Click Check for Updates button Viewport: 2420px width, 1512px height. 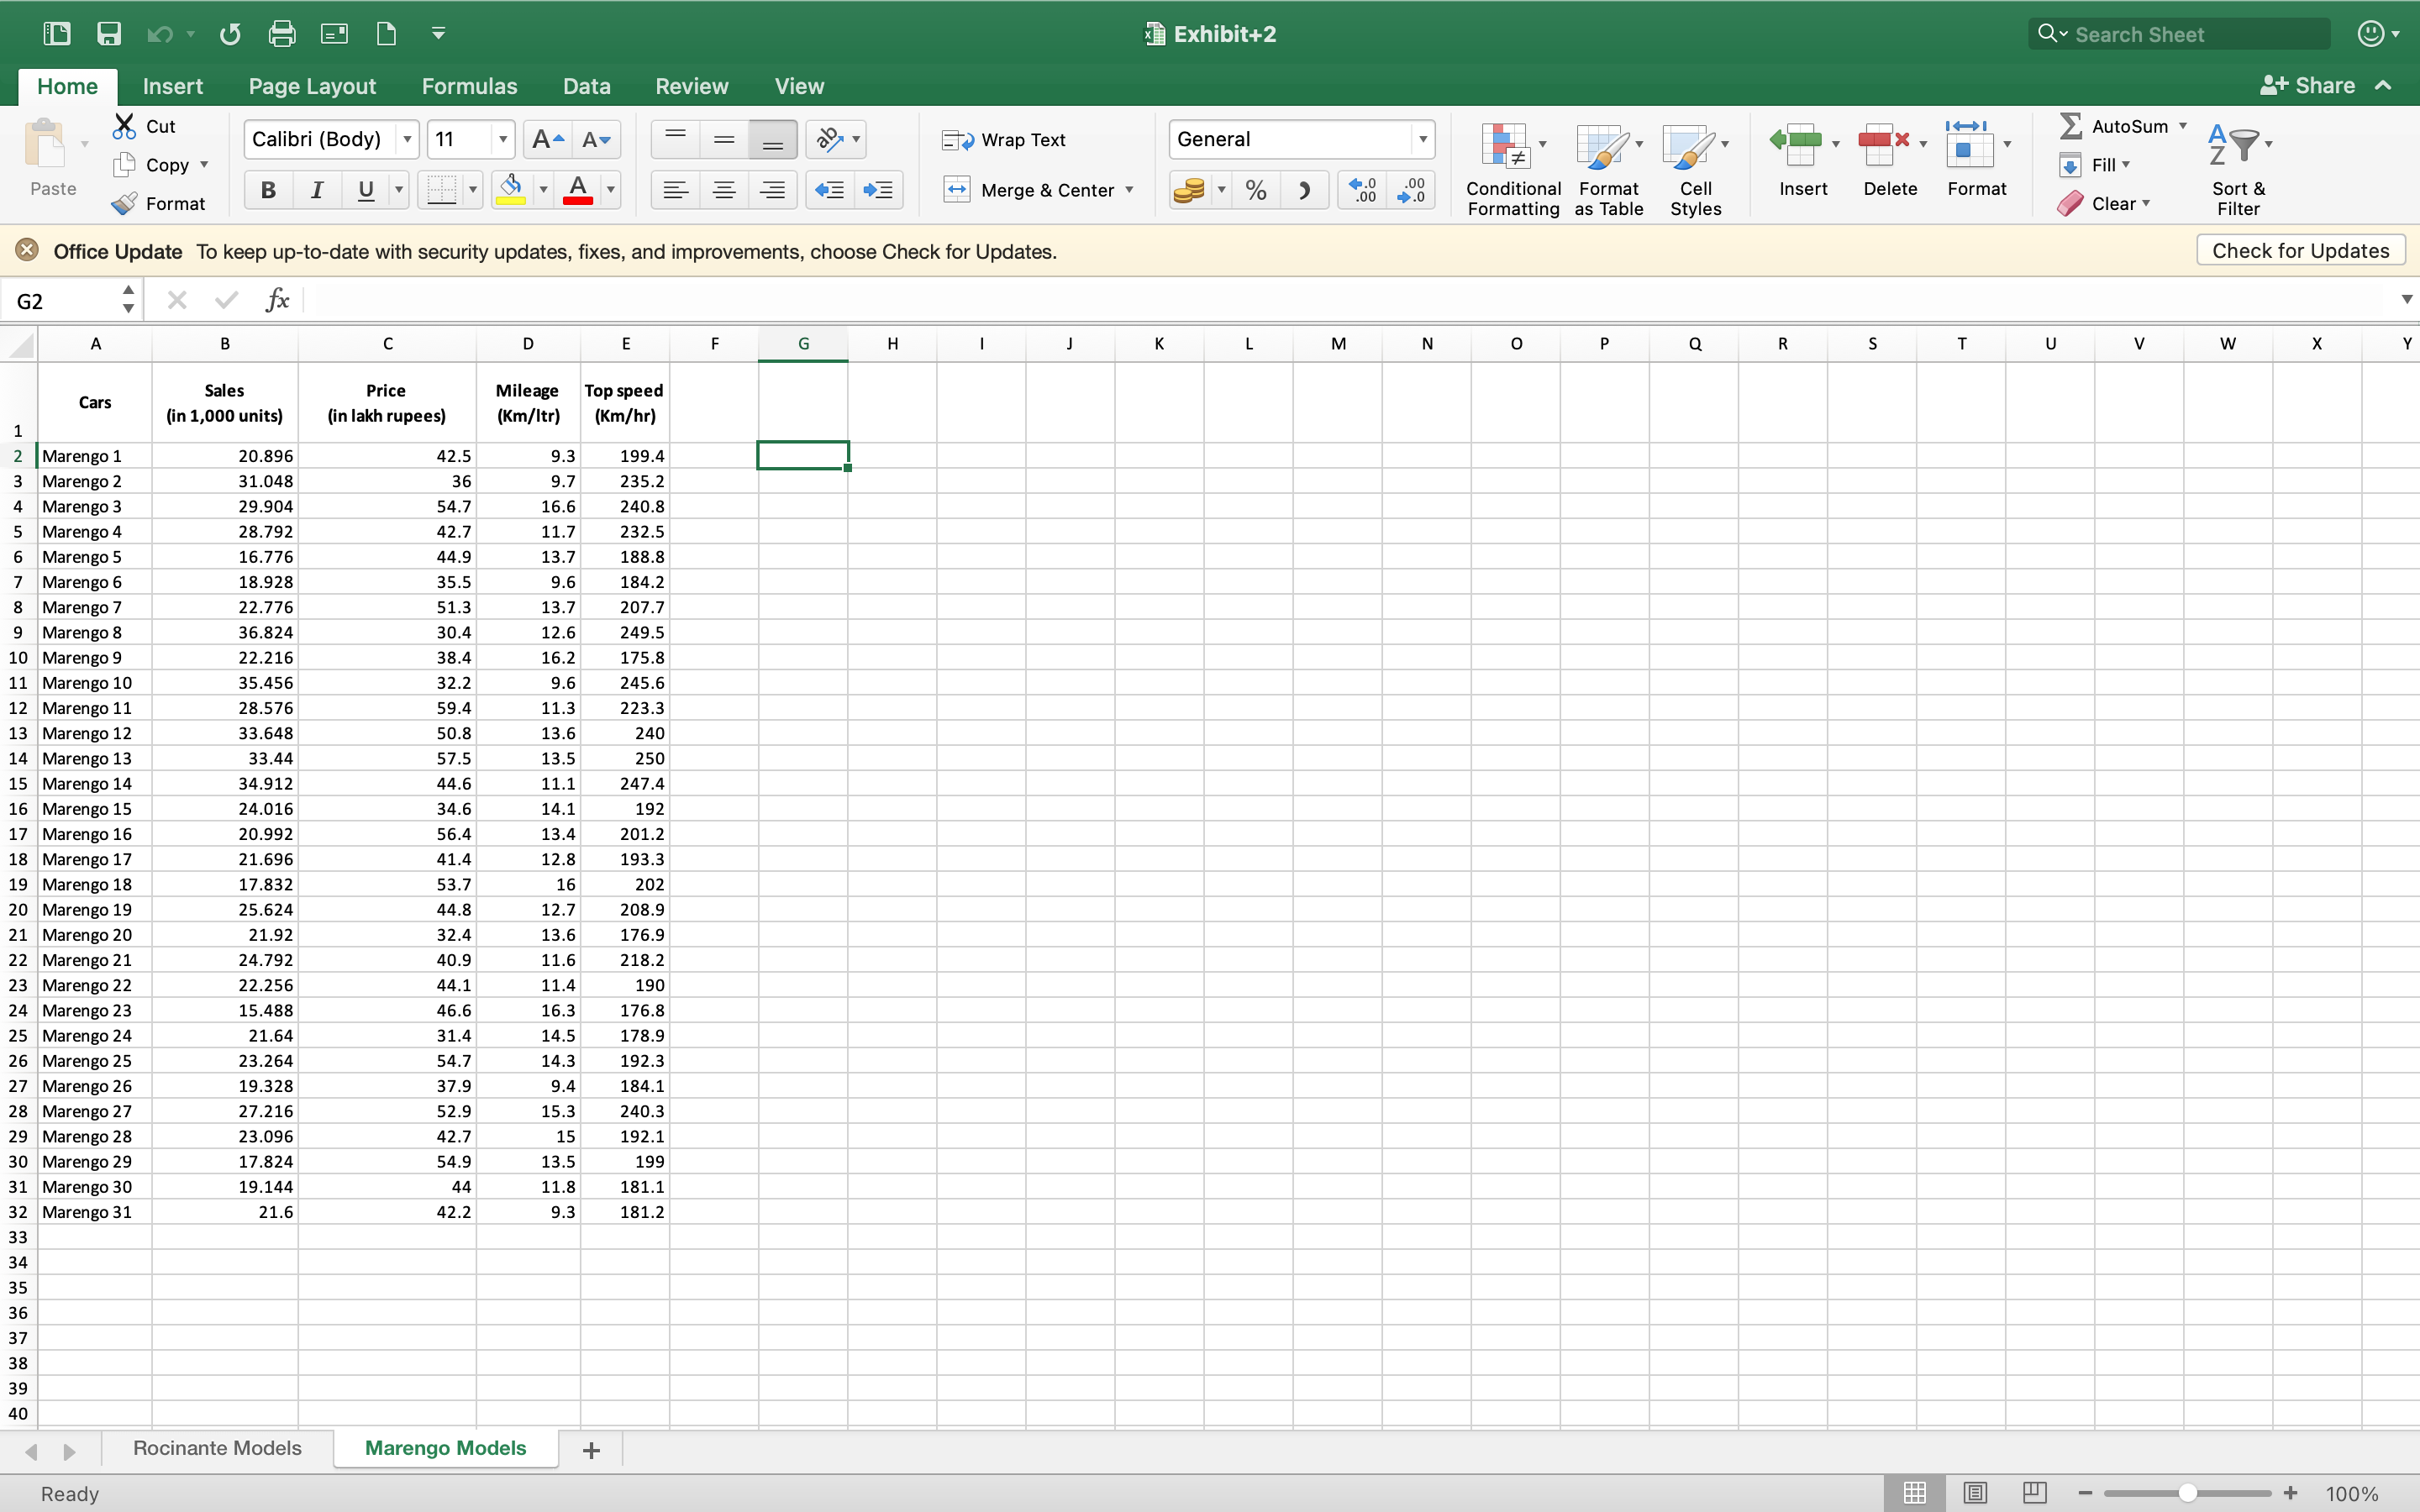tap(2300, 250)
